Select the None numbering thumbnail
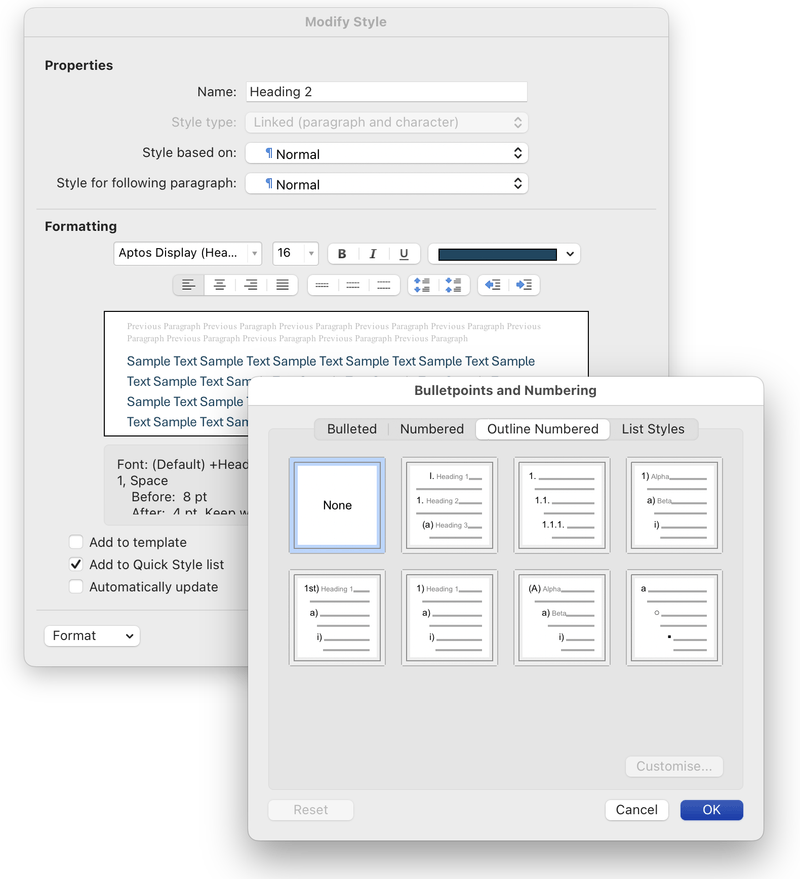Screen dimensions: 800x879 click(337, 504)
